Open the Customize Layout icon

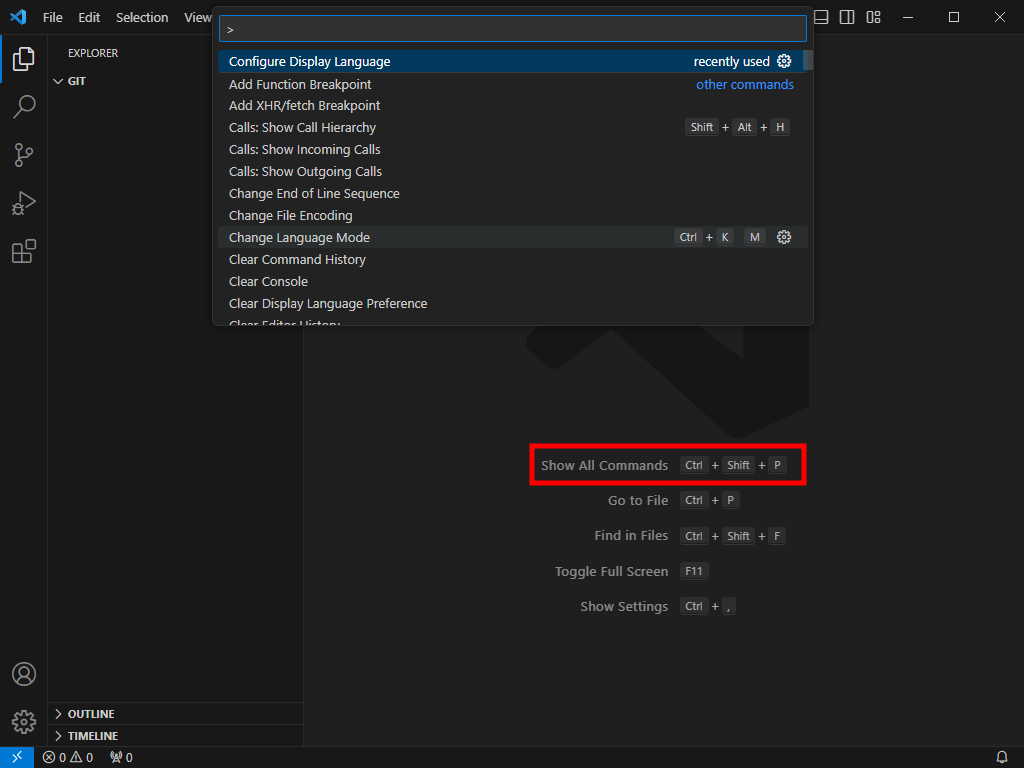pos(873,17)
